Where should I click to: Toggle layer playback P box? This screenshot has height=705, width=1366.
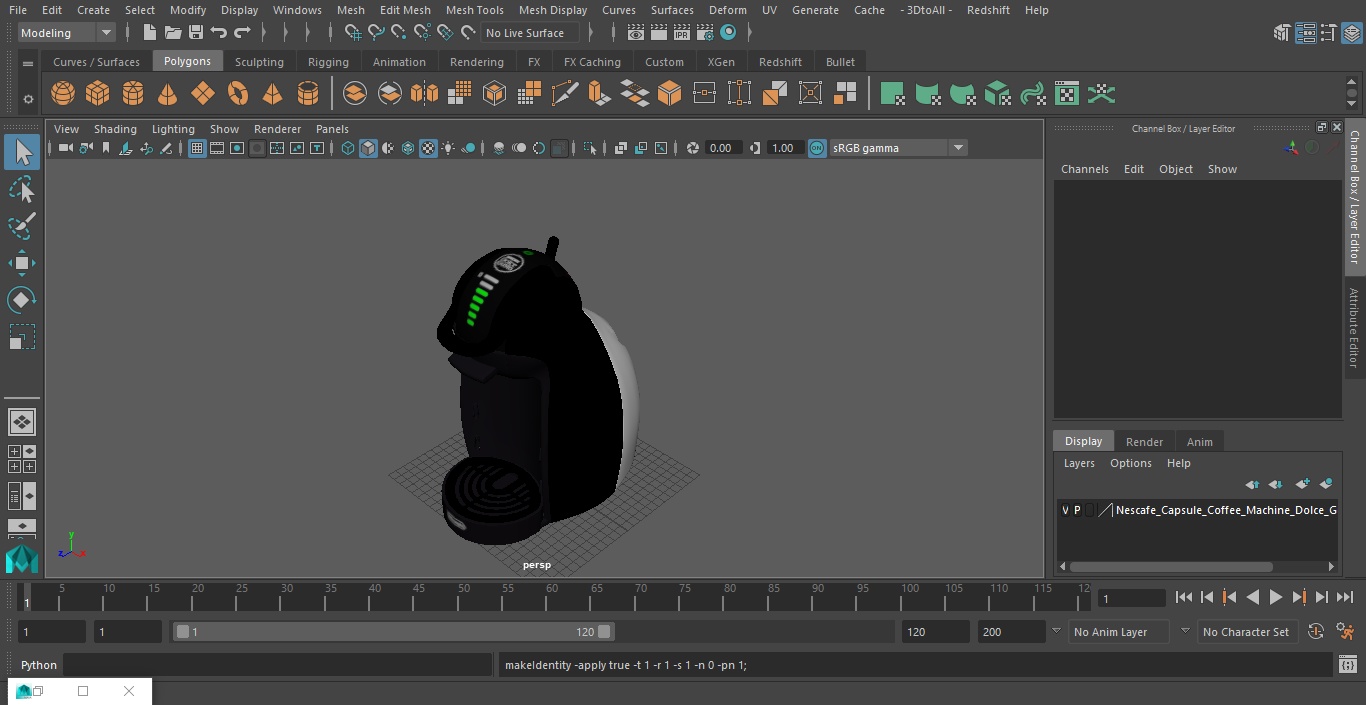coord(1077,510)
